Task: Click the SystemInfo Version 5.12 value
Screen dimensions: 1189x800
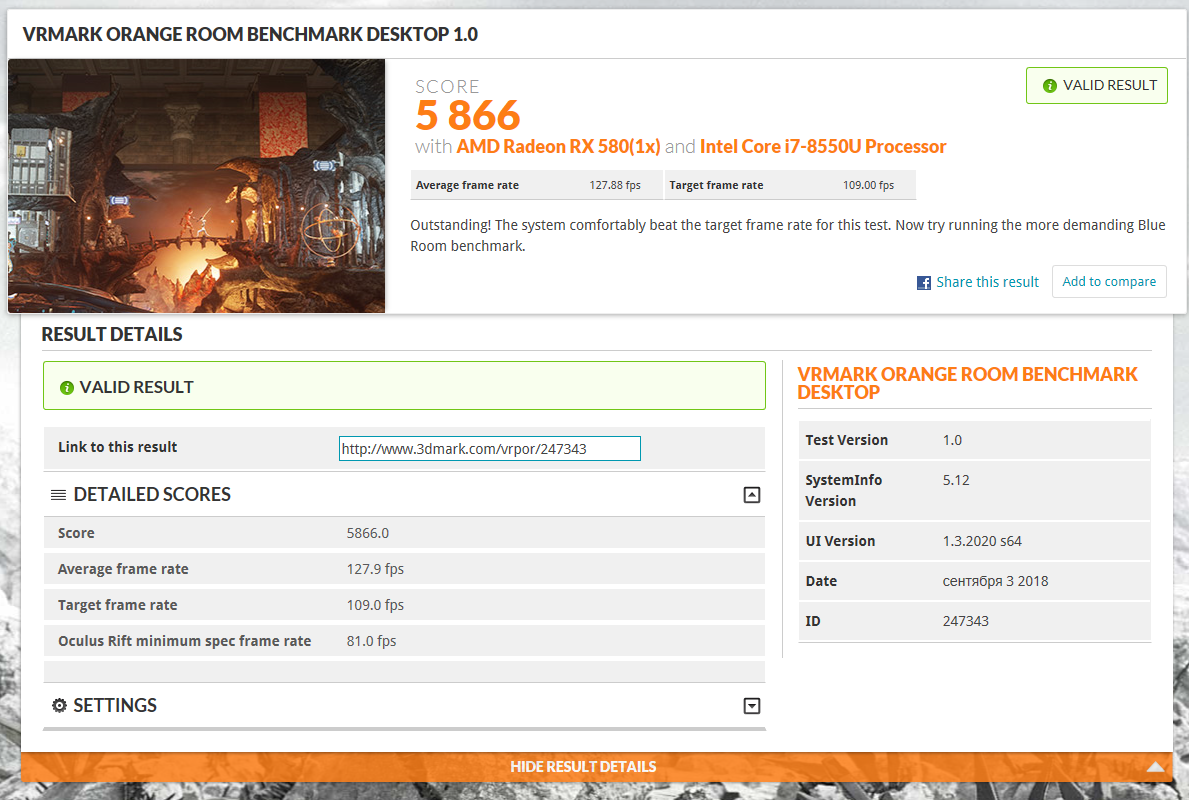Action: 956,480
